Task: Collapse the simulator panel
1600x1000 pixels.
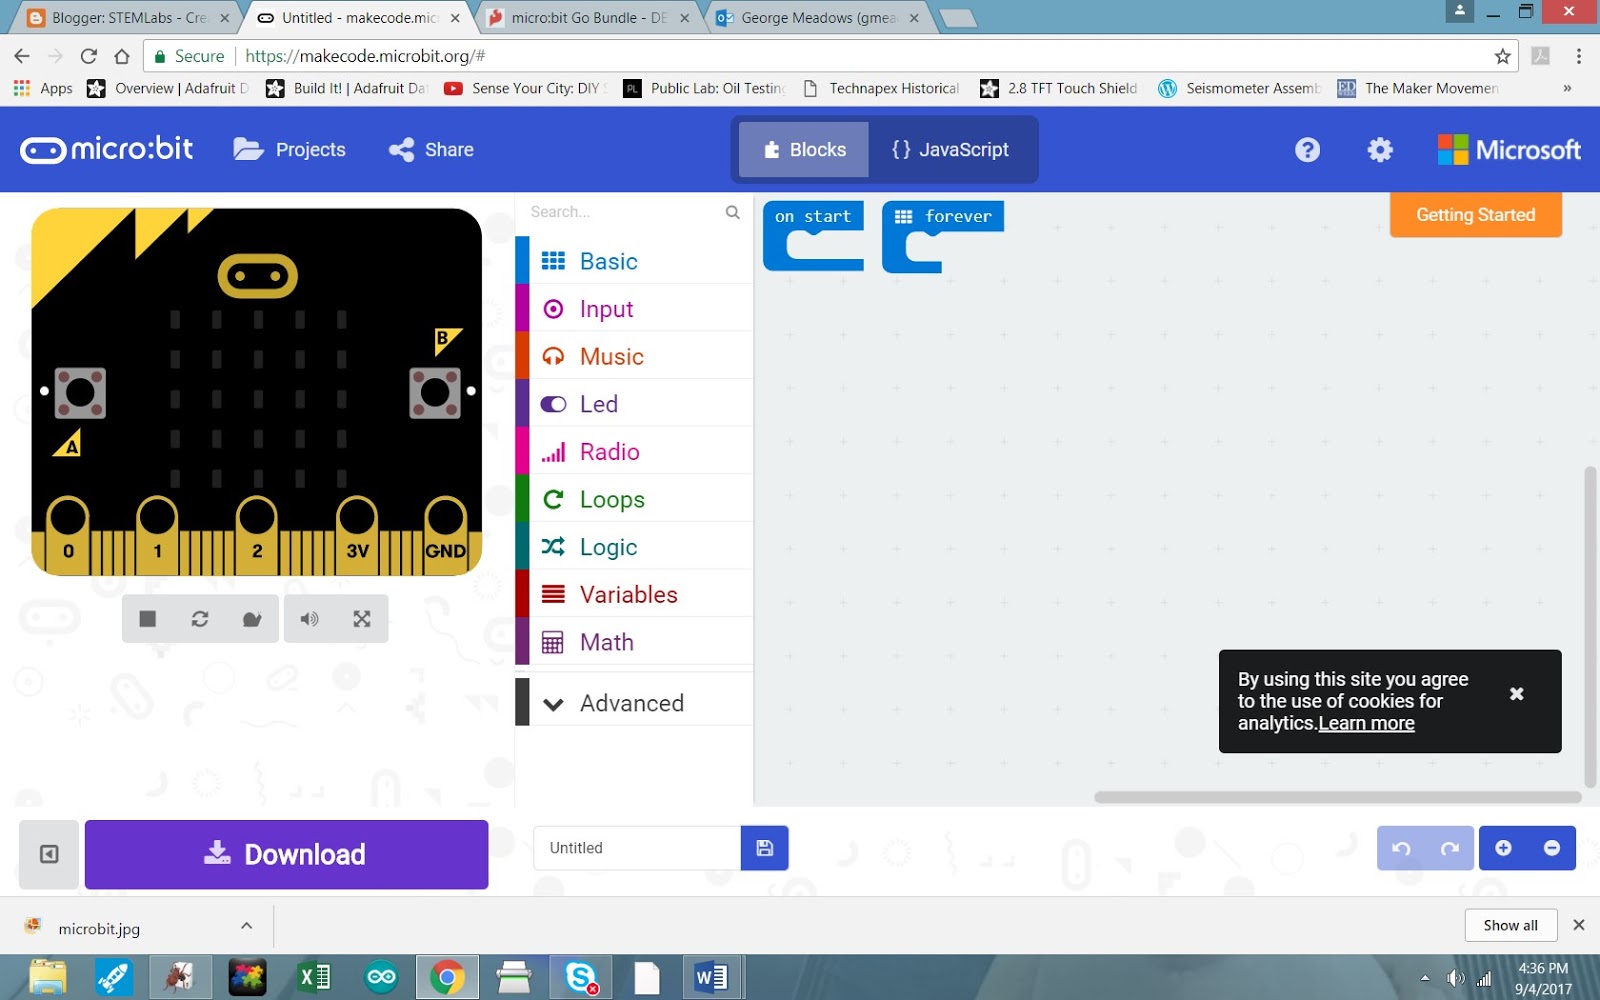Action: (48, 854)
